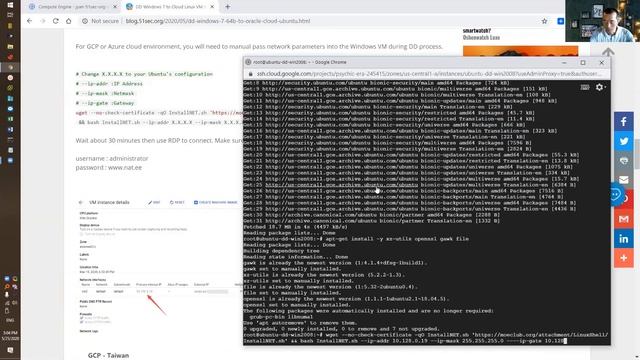This screenshot has height=360, width=640.
Task: Open the blue chat bubble widget
Action: [616, 195]
